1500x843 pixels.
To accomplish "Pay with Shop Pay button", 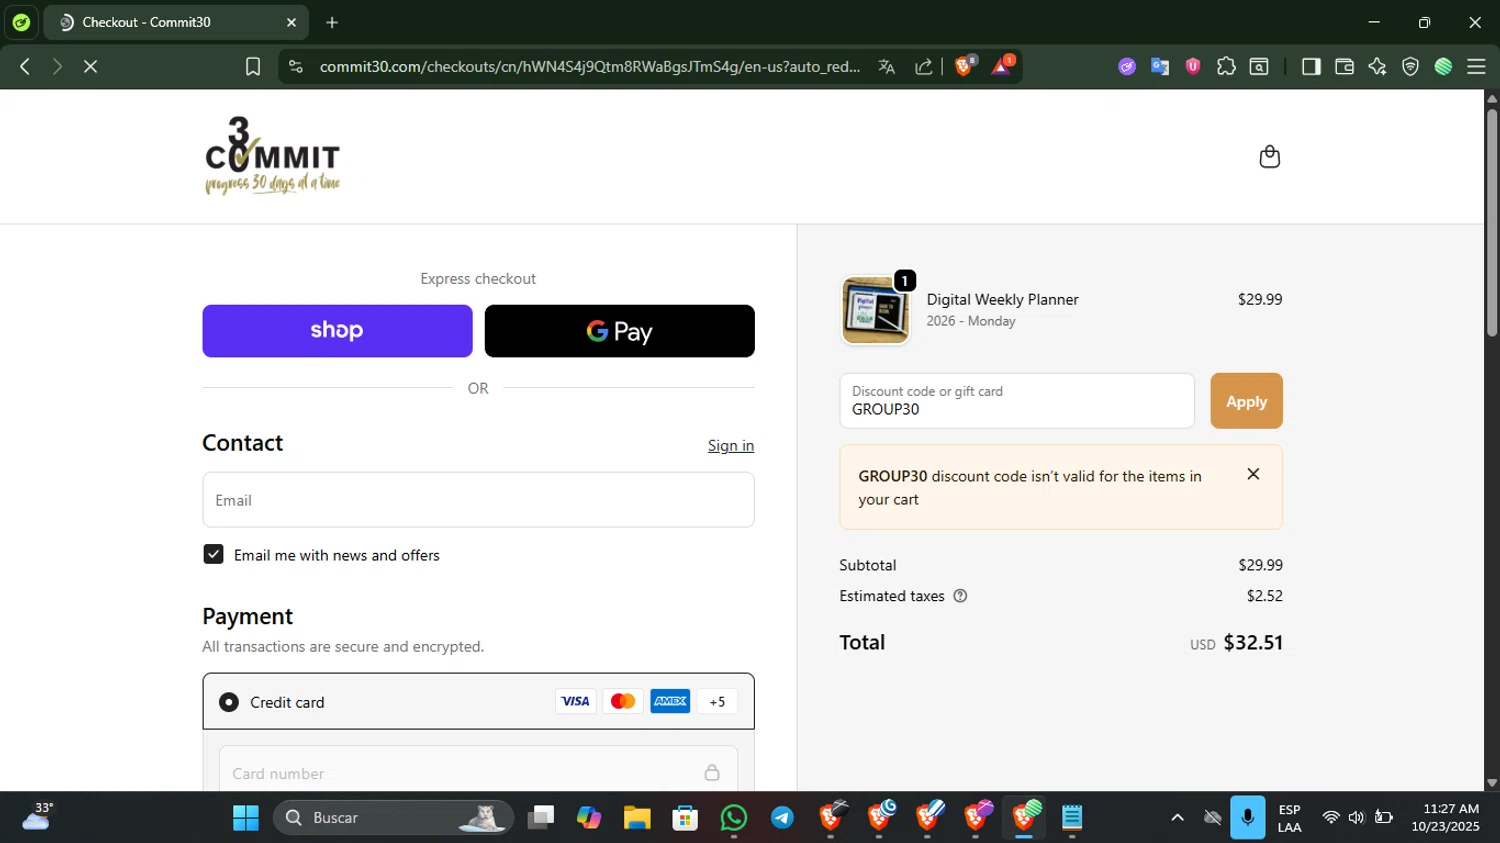I will pyautogui.click(x=337, y=331).
